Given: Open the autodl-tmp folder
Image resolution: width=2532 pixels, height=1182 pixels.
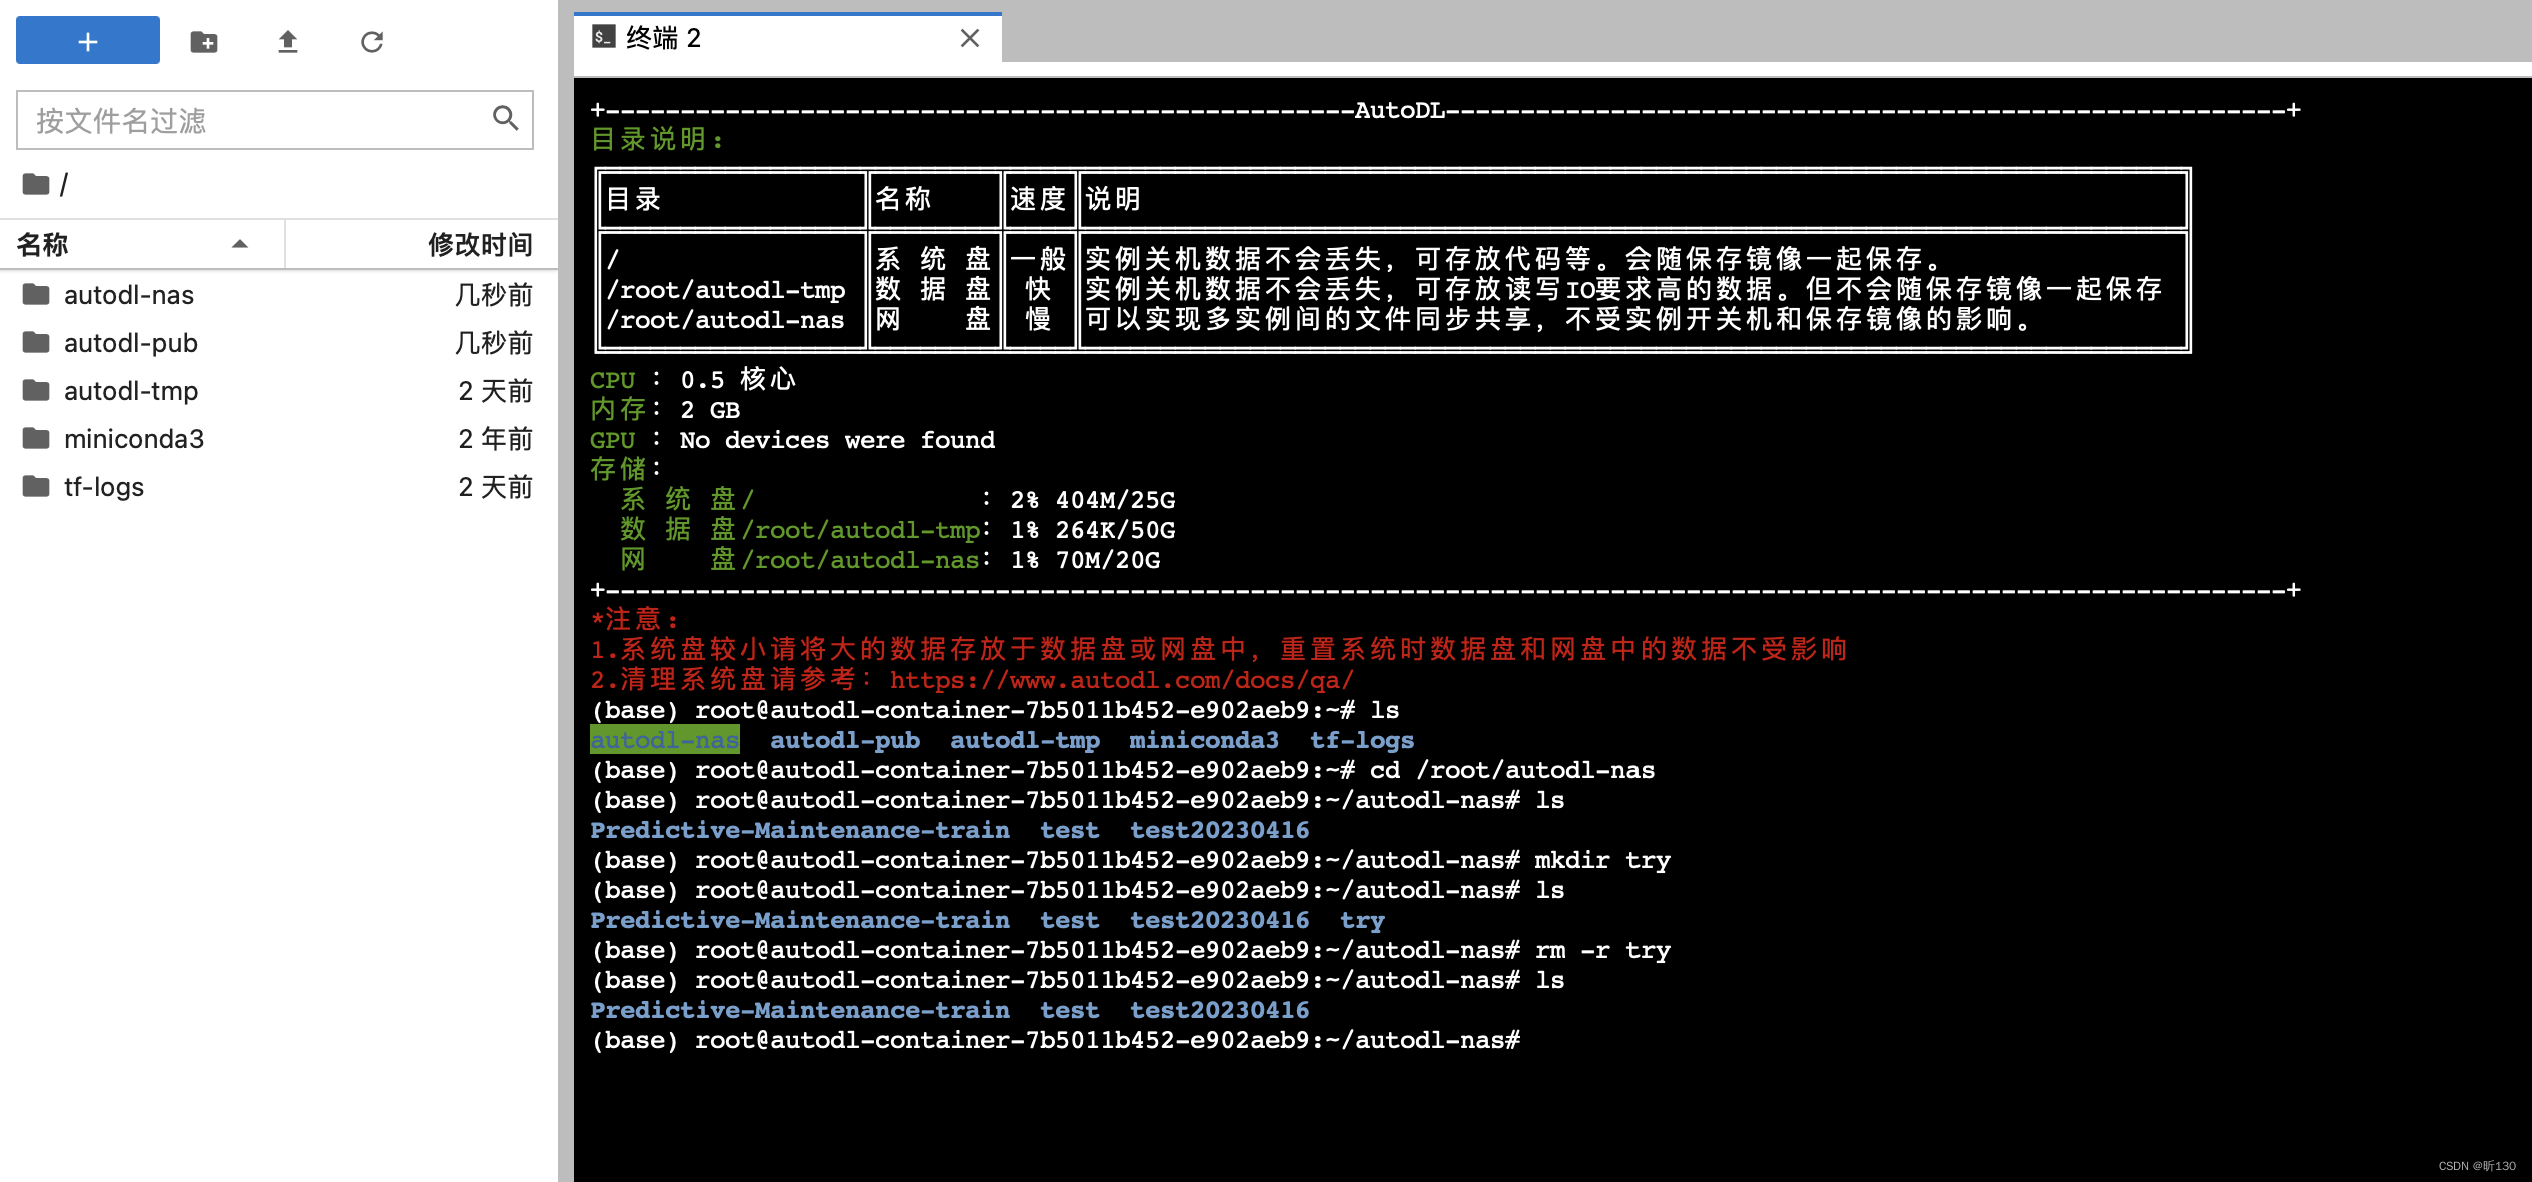Looking at the screenshot, I should tap(131, 390).
